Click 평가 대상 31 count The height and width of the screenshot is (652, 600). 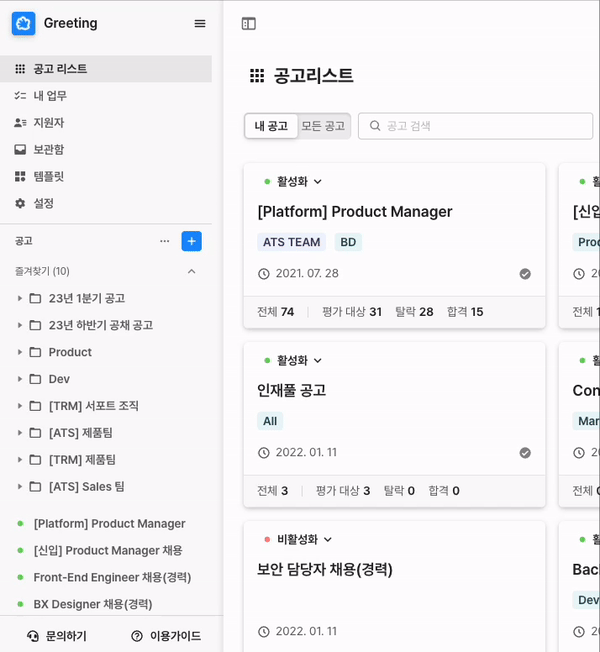tap(352, 312)
